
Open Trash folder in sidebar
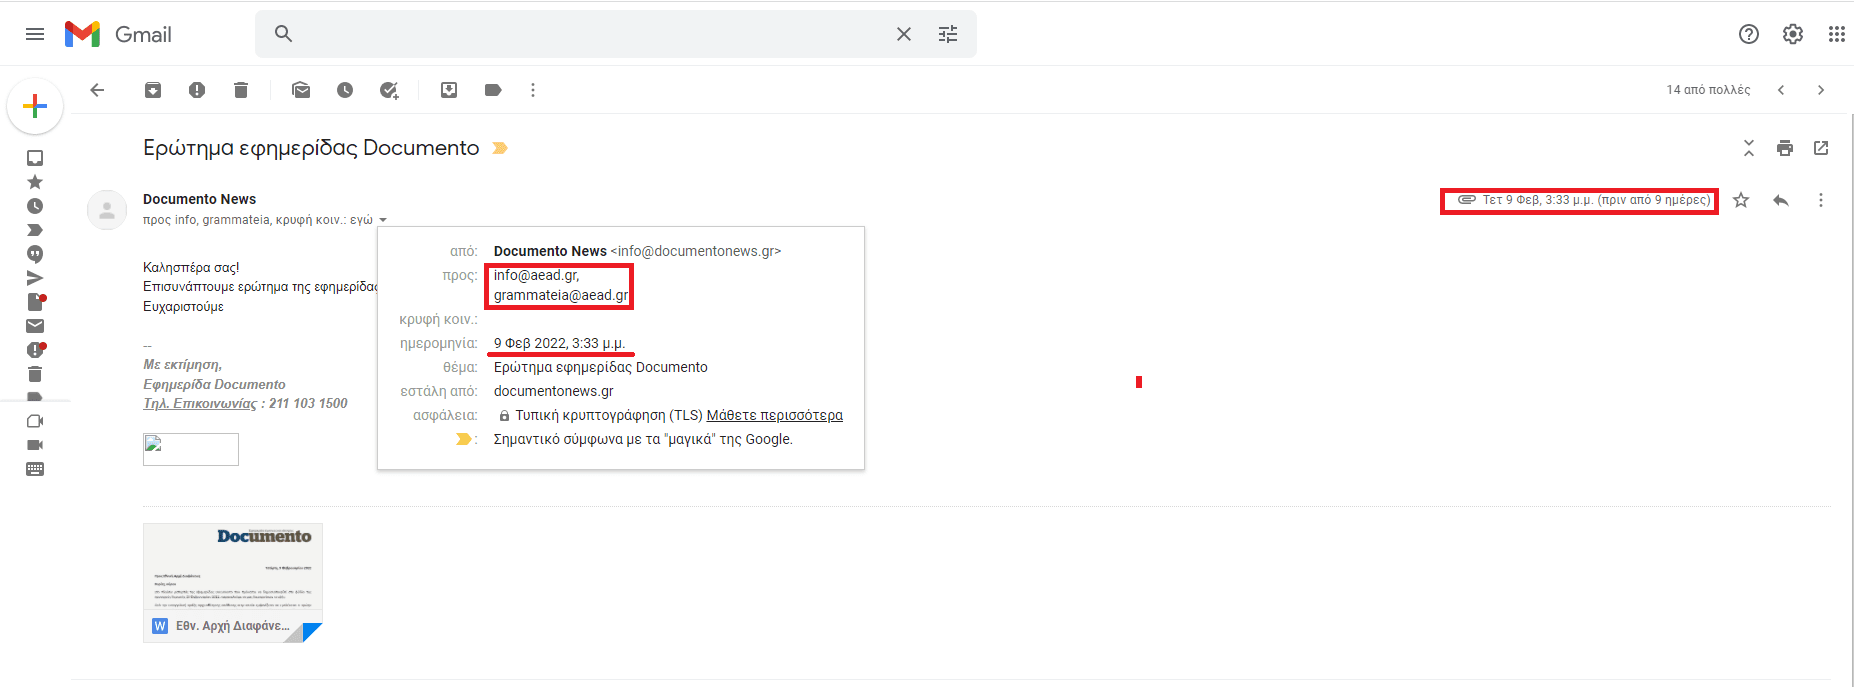(35, 374)
